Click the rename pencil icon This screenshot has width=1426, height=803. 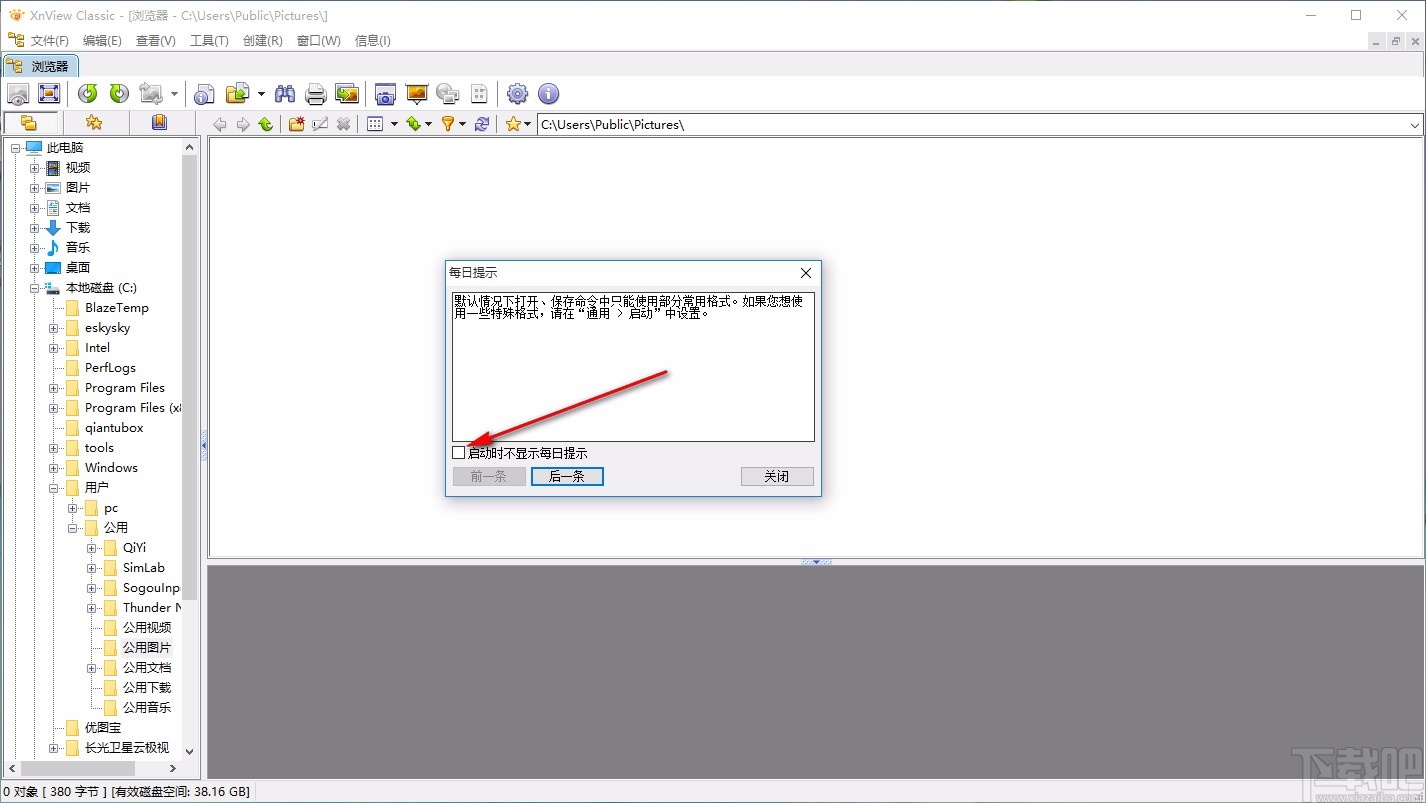320,124
